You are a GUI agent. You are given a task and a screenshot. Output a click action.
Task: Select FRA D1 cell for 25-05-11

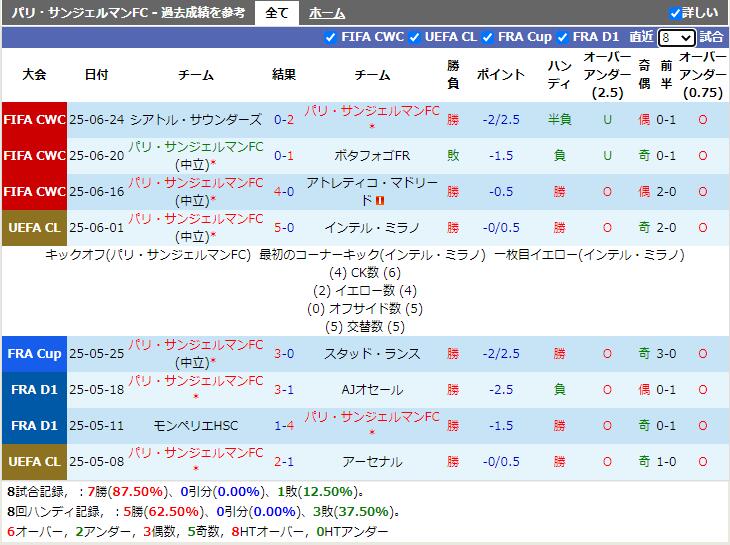[34, 425]
